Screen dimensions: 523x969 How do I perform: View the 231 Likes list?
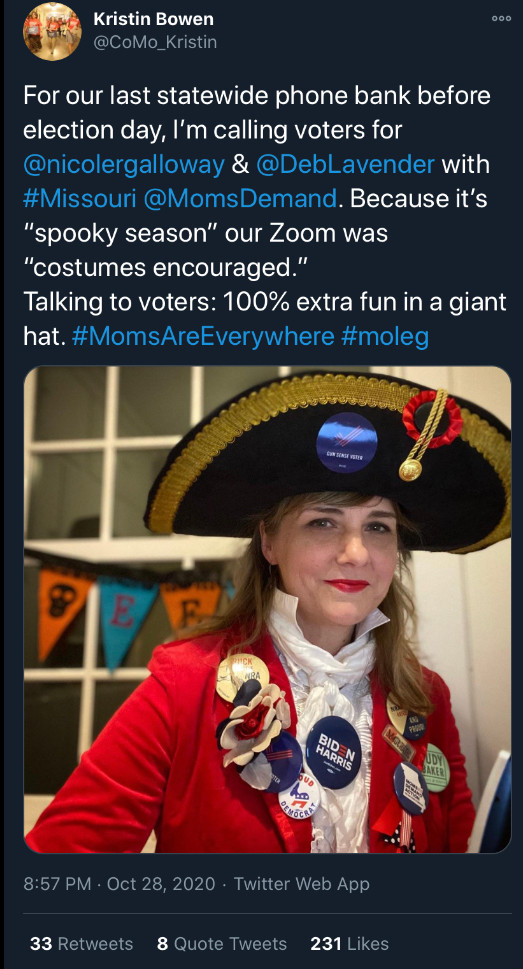click(350, 944)
